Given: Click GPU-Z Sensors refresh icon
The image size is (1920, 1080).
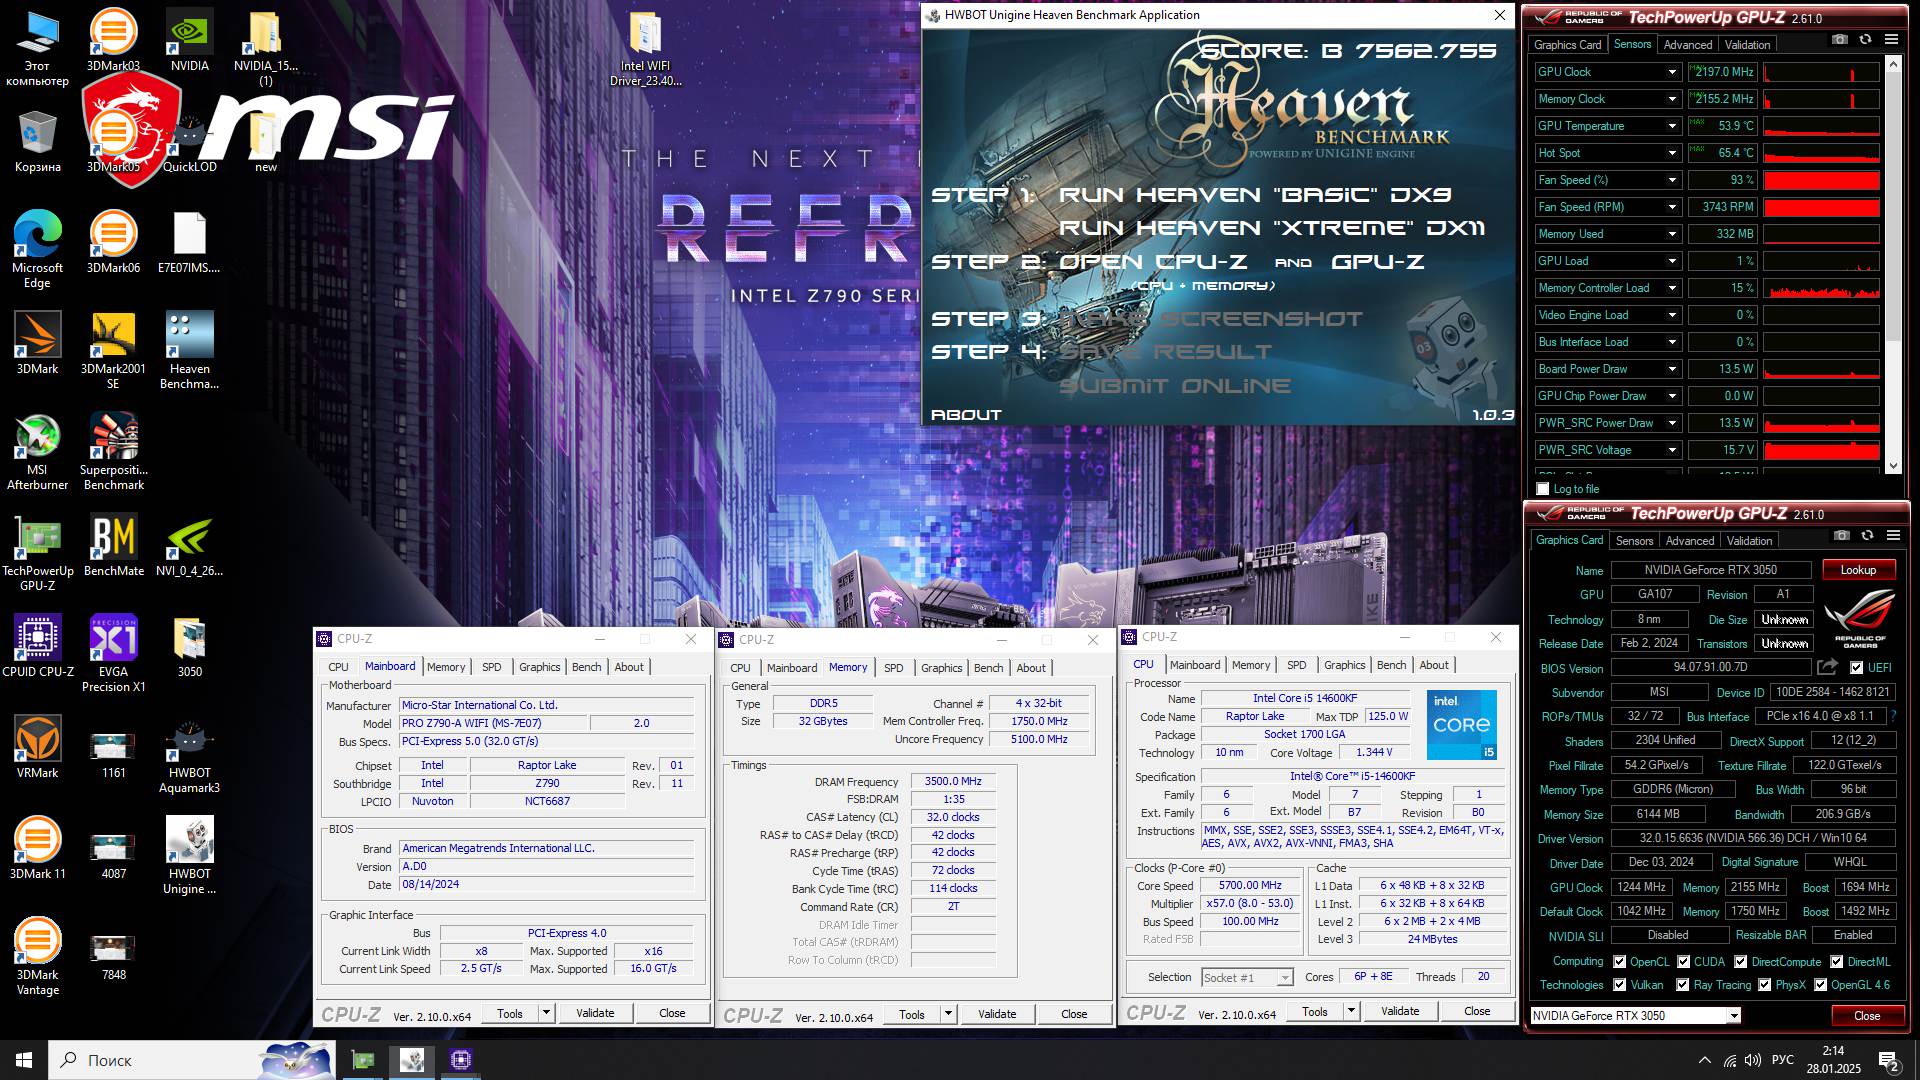Looking at the screenshot, I should point(1865,40).
